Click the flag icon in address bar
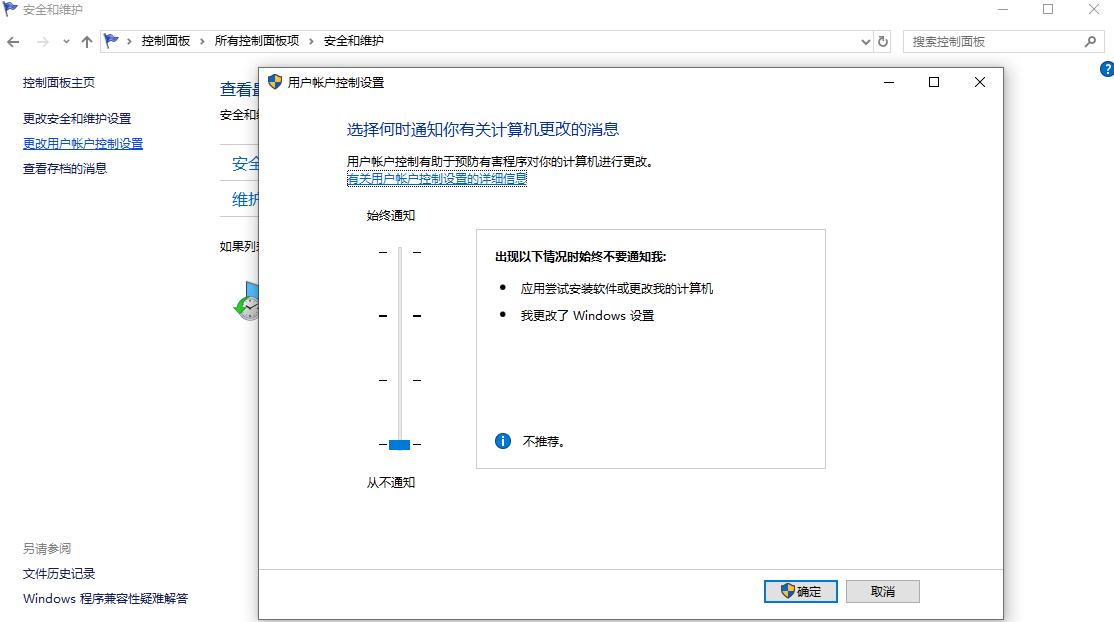This screenshot has height=622, width=1114. point(111,41)
